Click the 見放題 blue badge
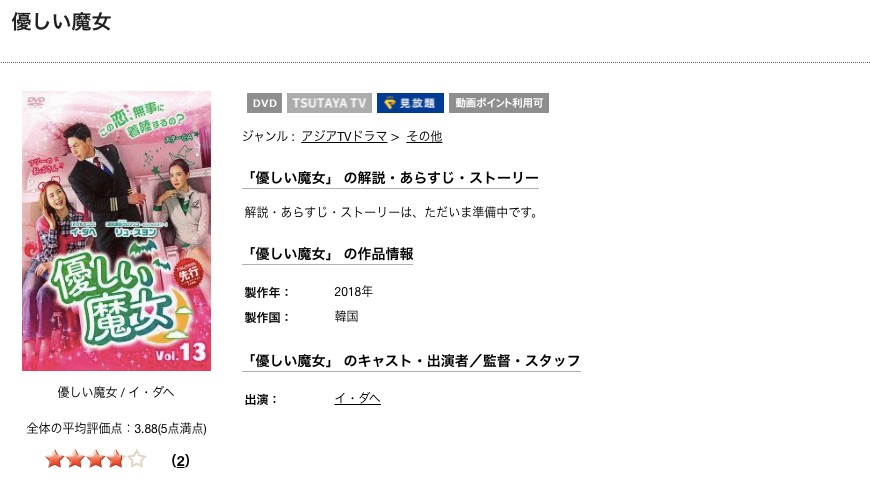Viewport: 871px width, 481px height. pyautogui.click(x=410, y=103)
